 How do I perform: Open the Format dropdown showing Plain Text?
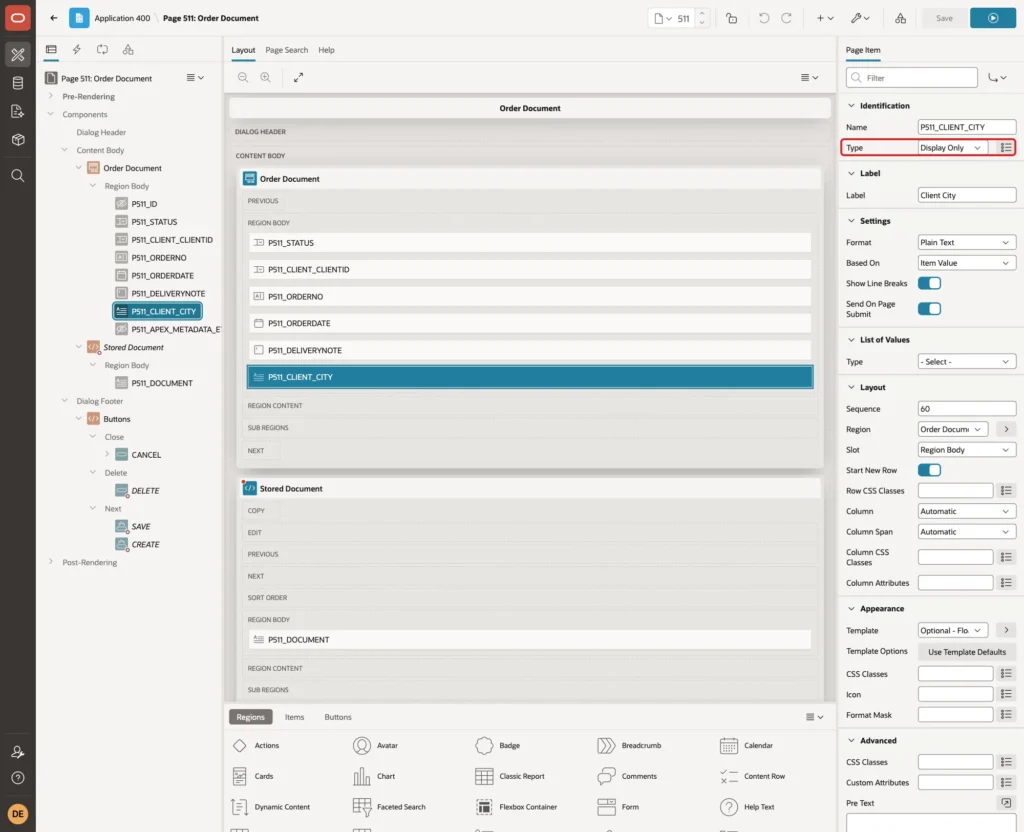[x=967, y=242]
